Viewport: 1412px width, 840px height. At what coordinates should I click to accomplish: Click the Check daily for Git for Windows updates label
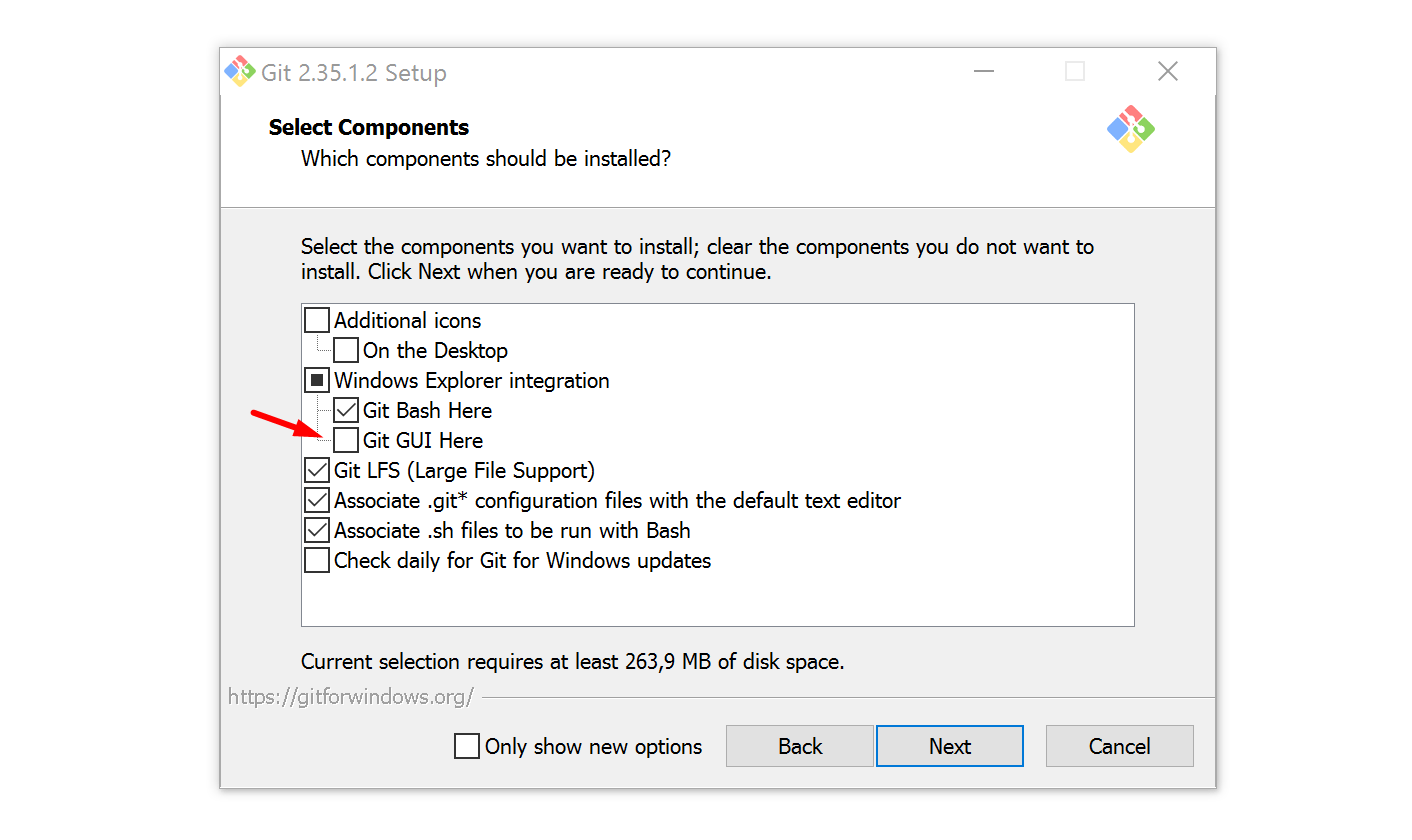[523, 561]
